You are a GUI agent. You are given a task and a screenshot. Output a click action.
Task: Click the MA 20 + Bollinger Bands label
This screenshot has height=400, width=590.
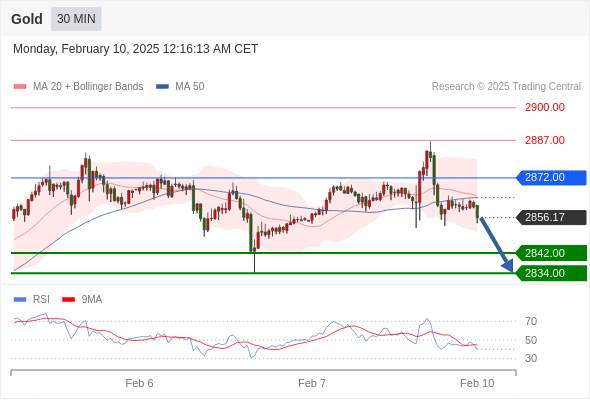click(x=88, y=87)
